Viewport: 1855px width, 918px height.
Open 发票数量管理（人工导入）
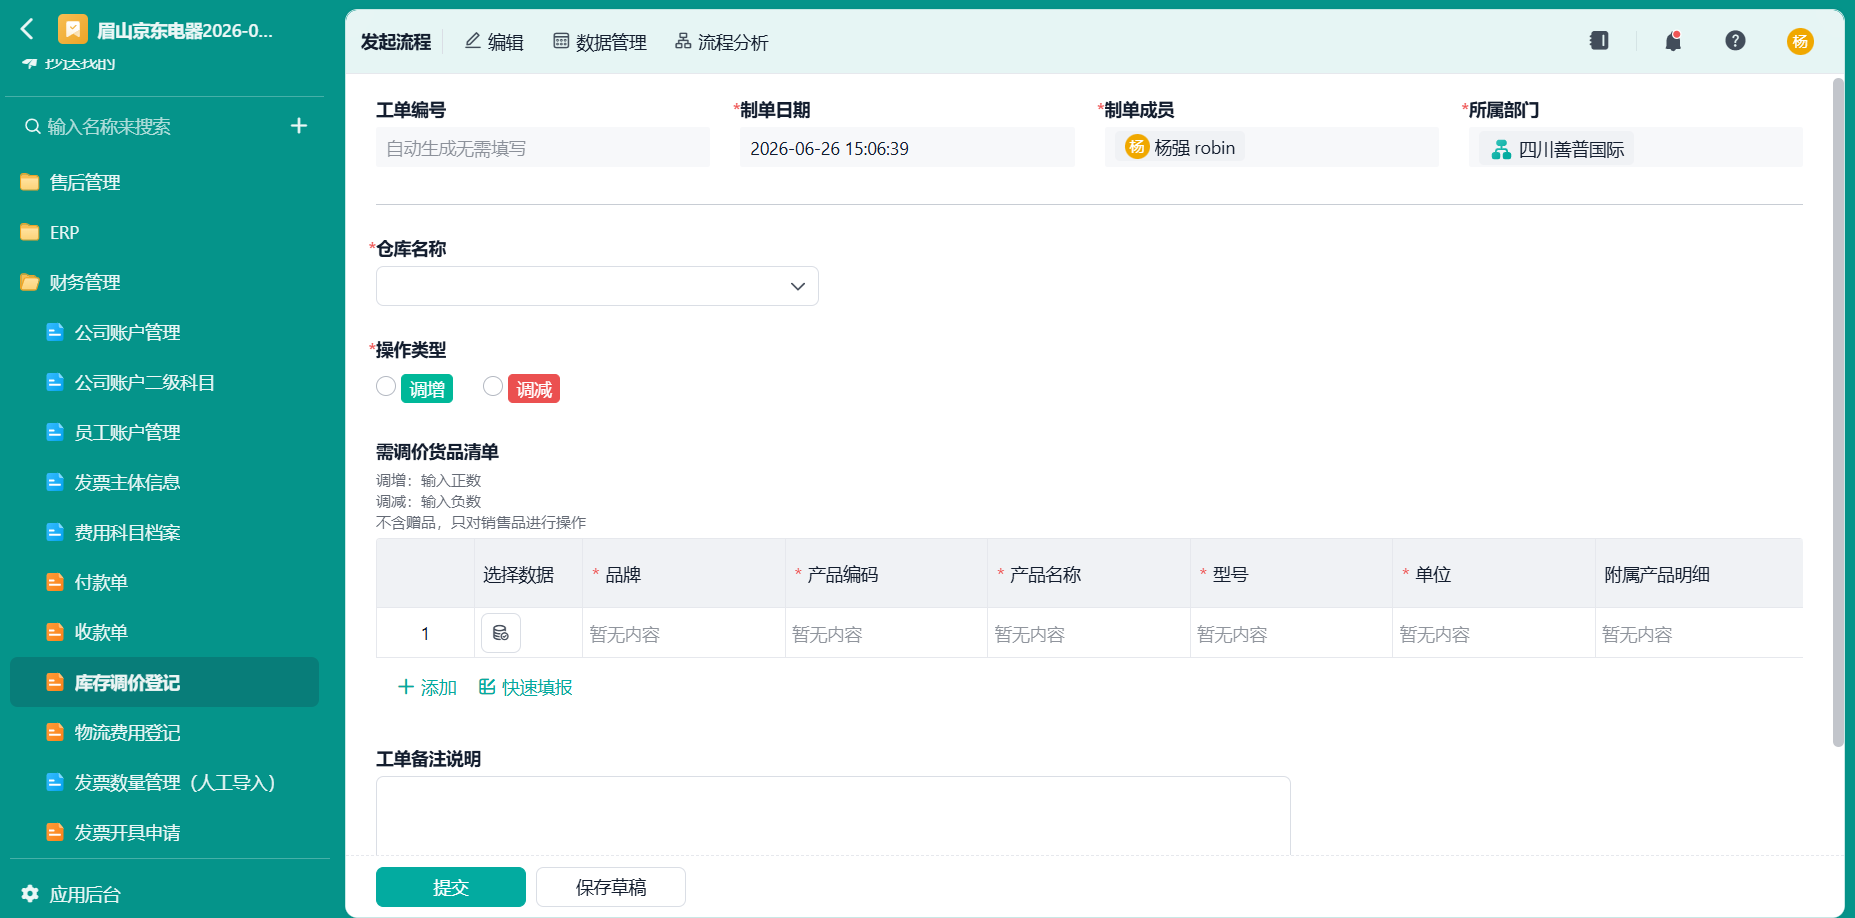click(x=164, y=782)
